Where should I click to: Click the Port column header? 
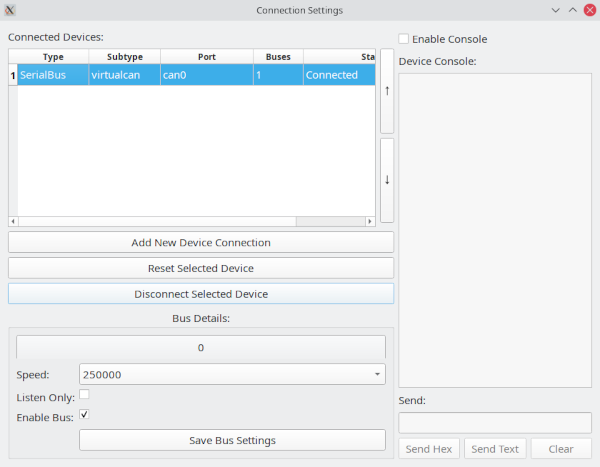click(x=206, y=57)
